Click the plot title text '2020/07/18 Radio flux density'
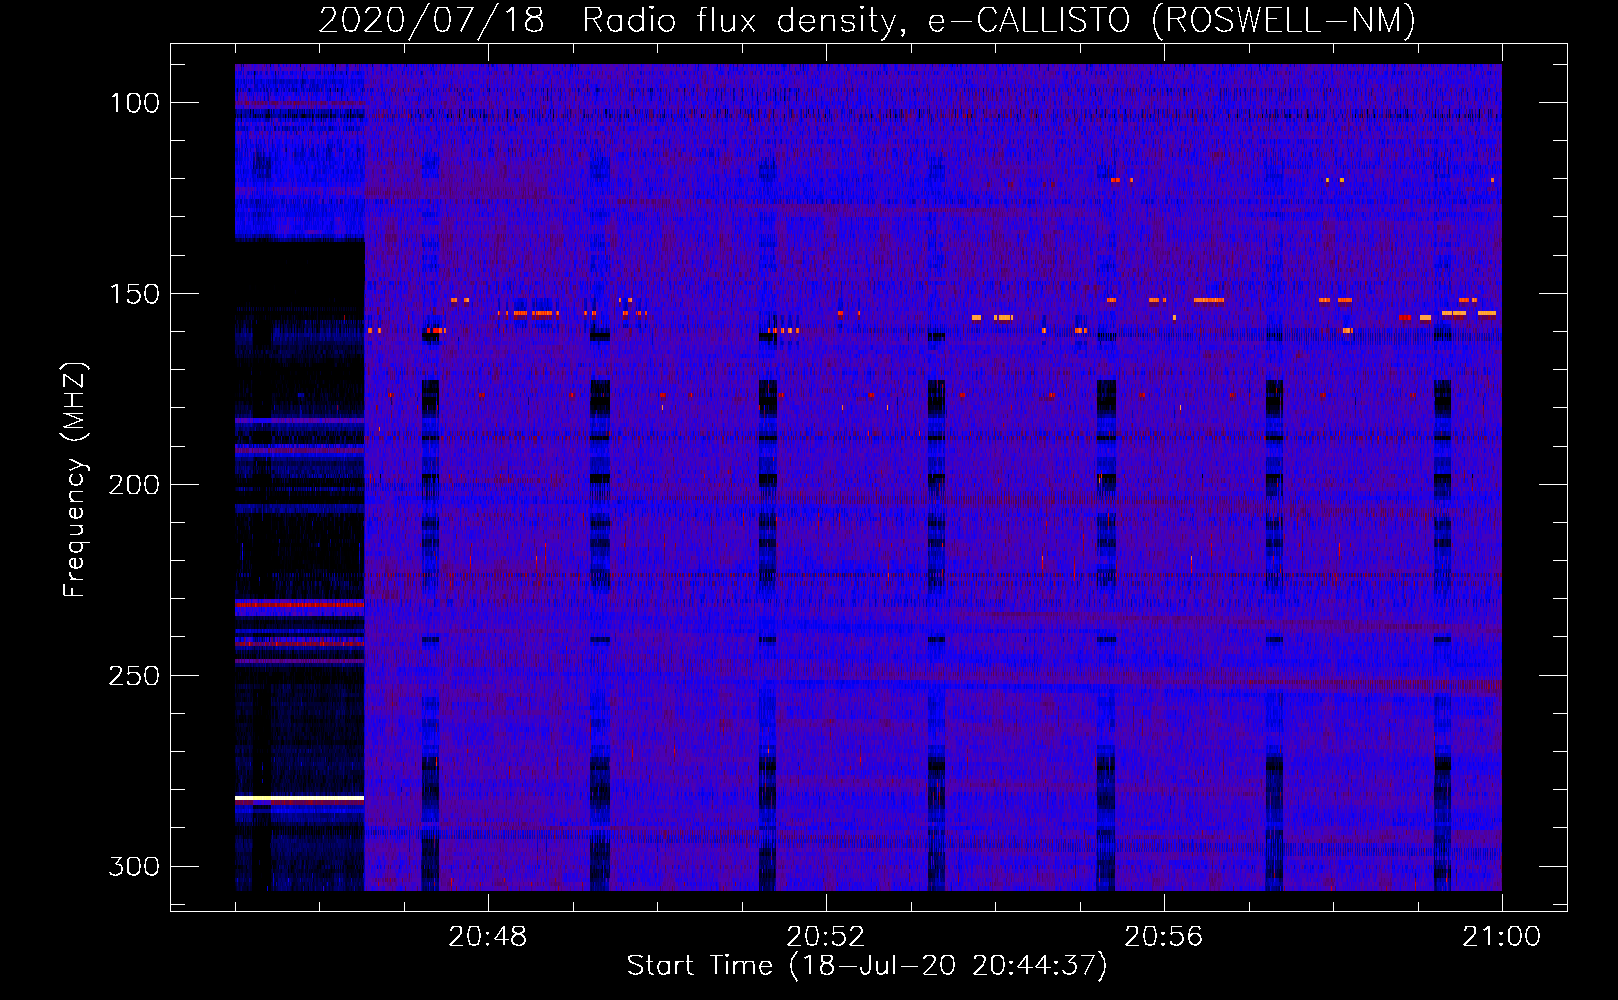Viewport: 1618px width, 1000px height. [x=608, y=20]
